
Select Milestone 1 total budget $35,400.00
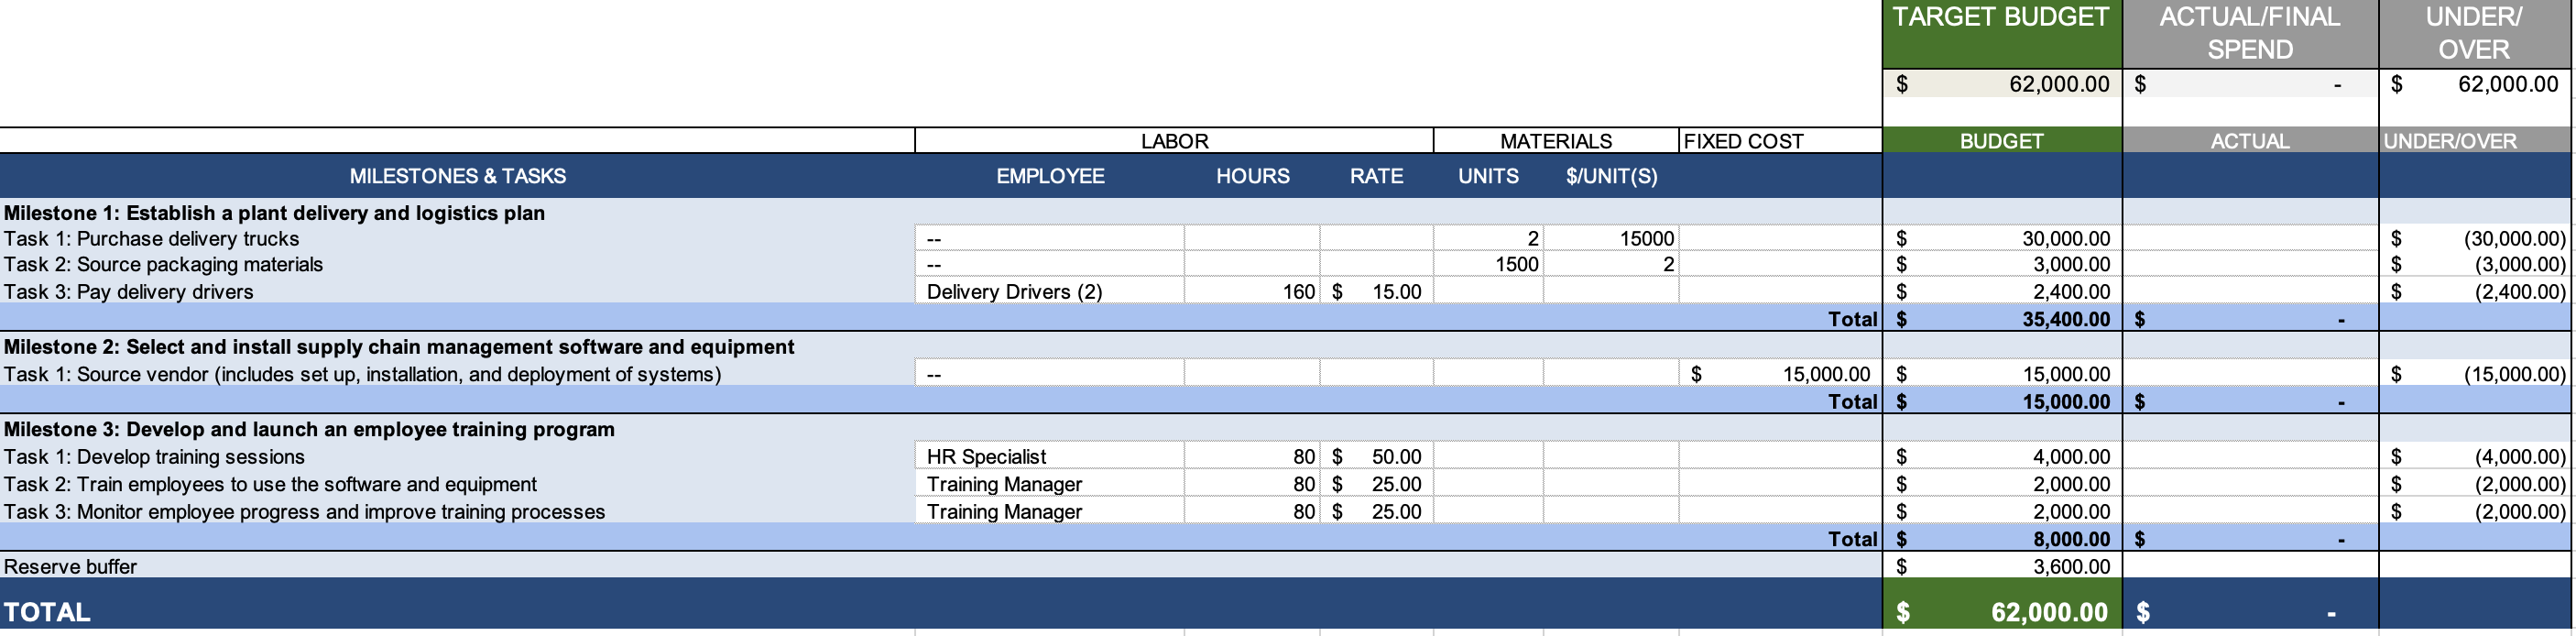2001,320
